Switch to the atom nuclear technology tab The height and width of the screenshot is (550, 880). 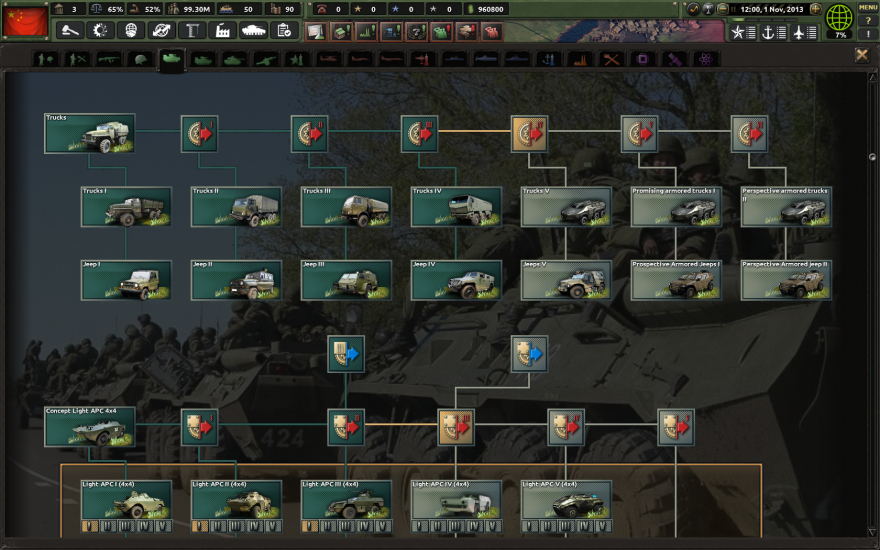tap(706, 59)
